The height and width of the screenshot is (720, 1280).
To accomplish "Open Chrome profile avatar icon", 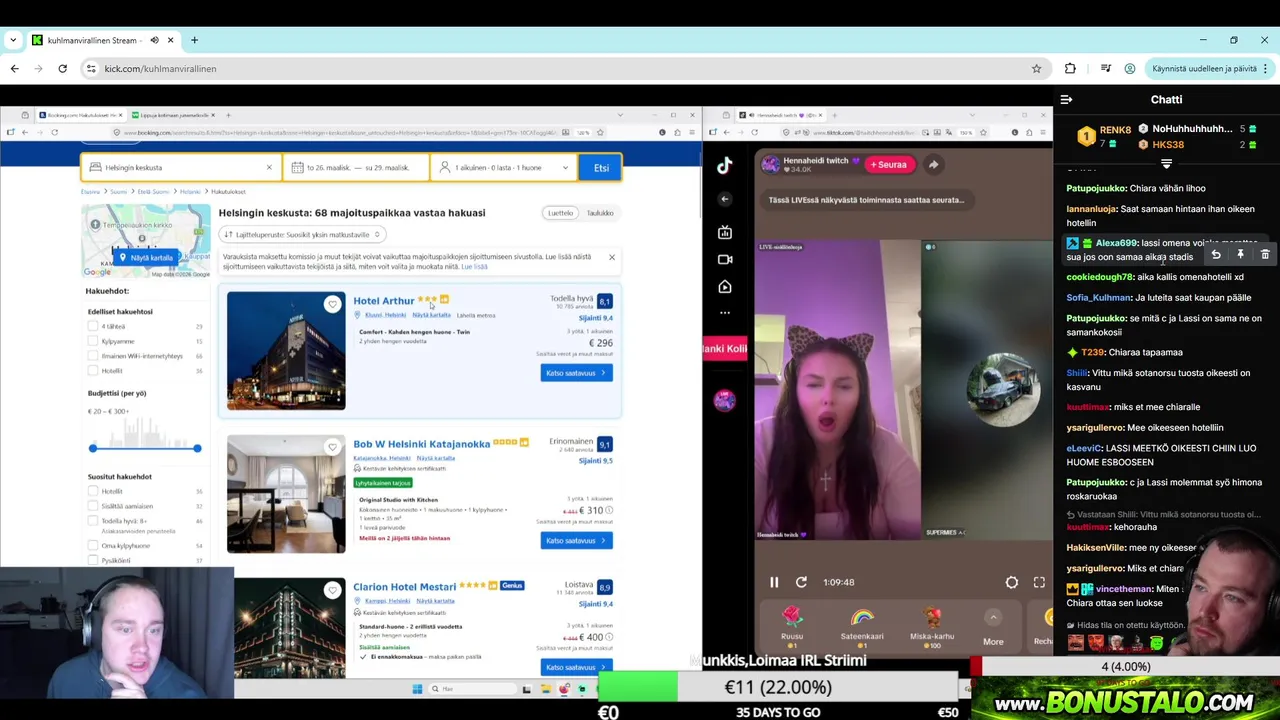I will [1130, 69].
